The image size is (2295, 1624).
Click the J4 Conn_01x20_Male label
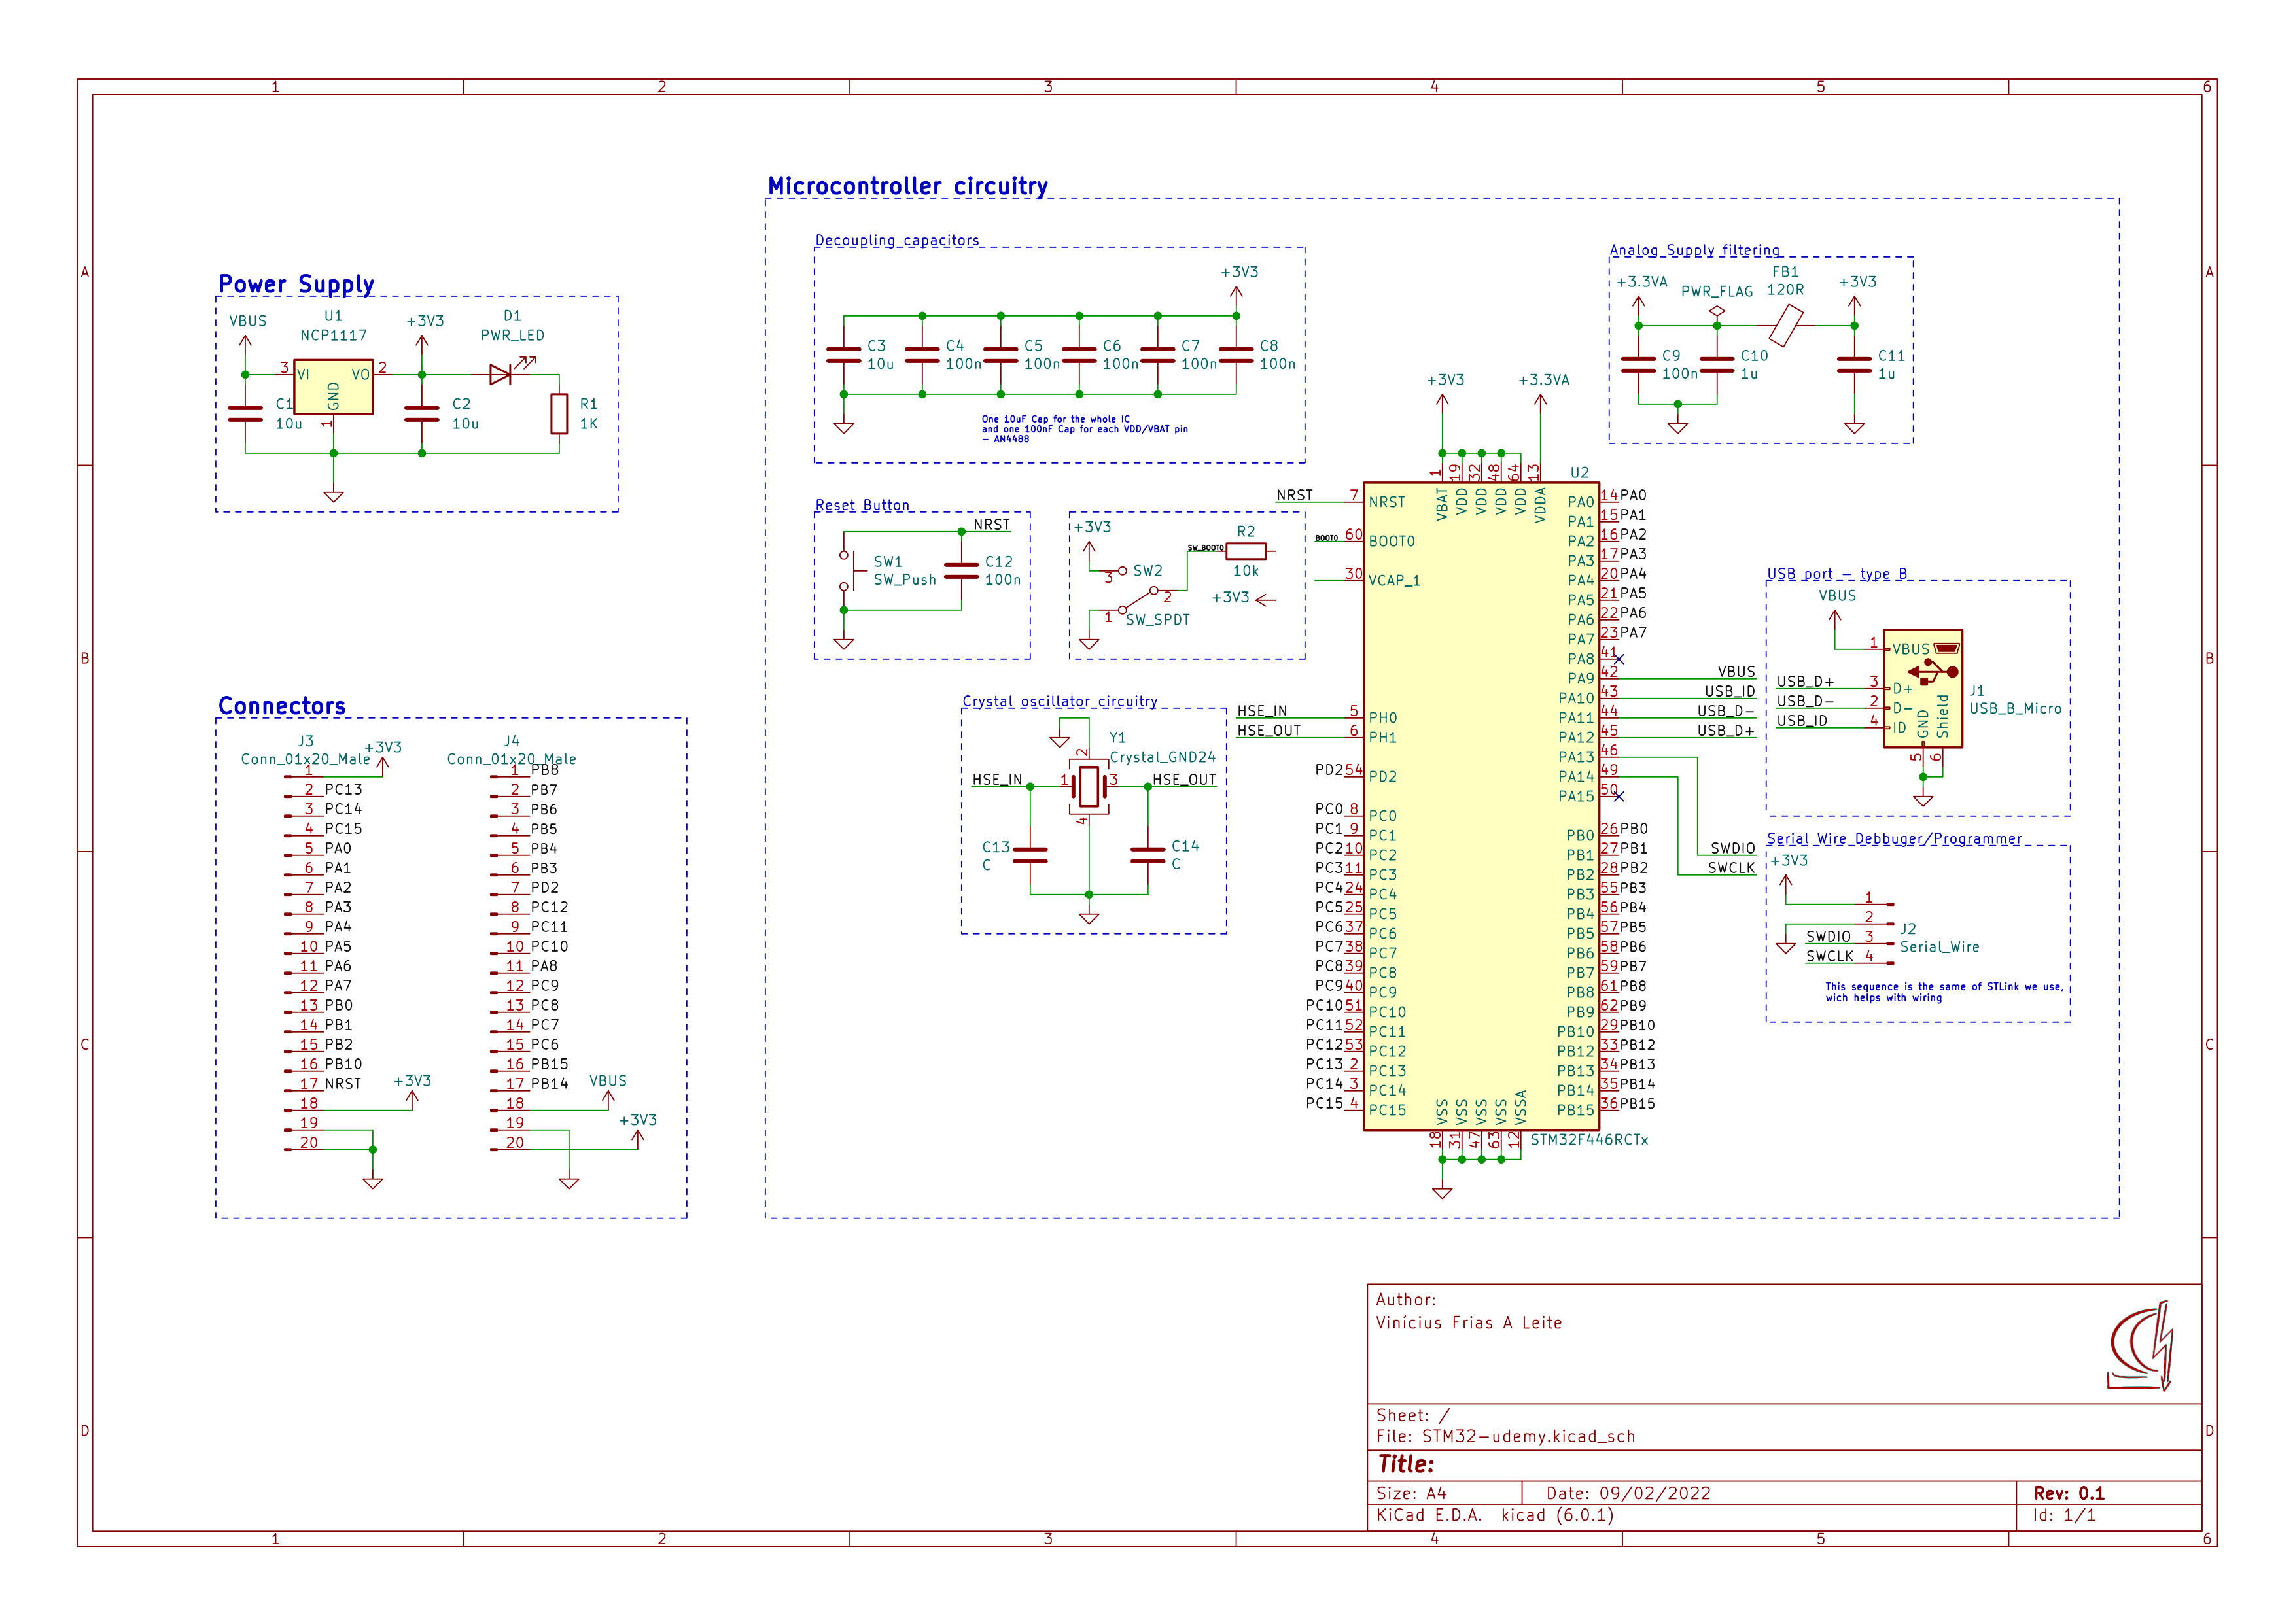[511, 759]
